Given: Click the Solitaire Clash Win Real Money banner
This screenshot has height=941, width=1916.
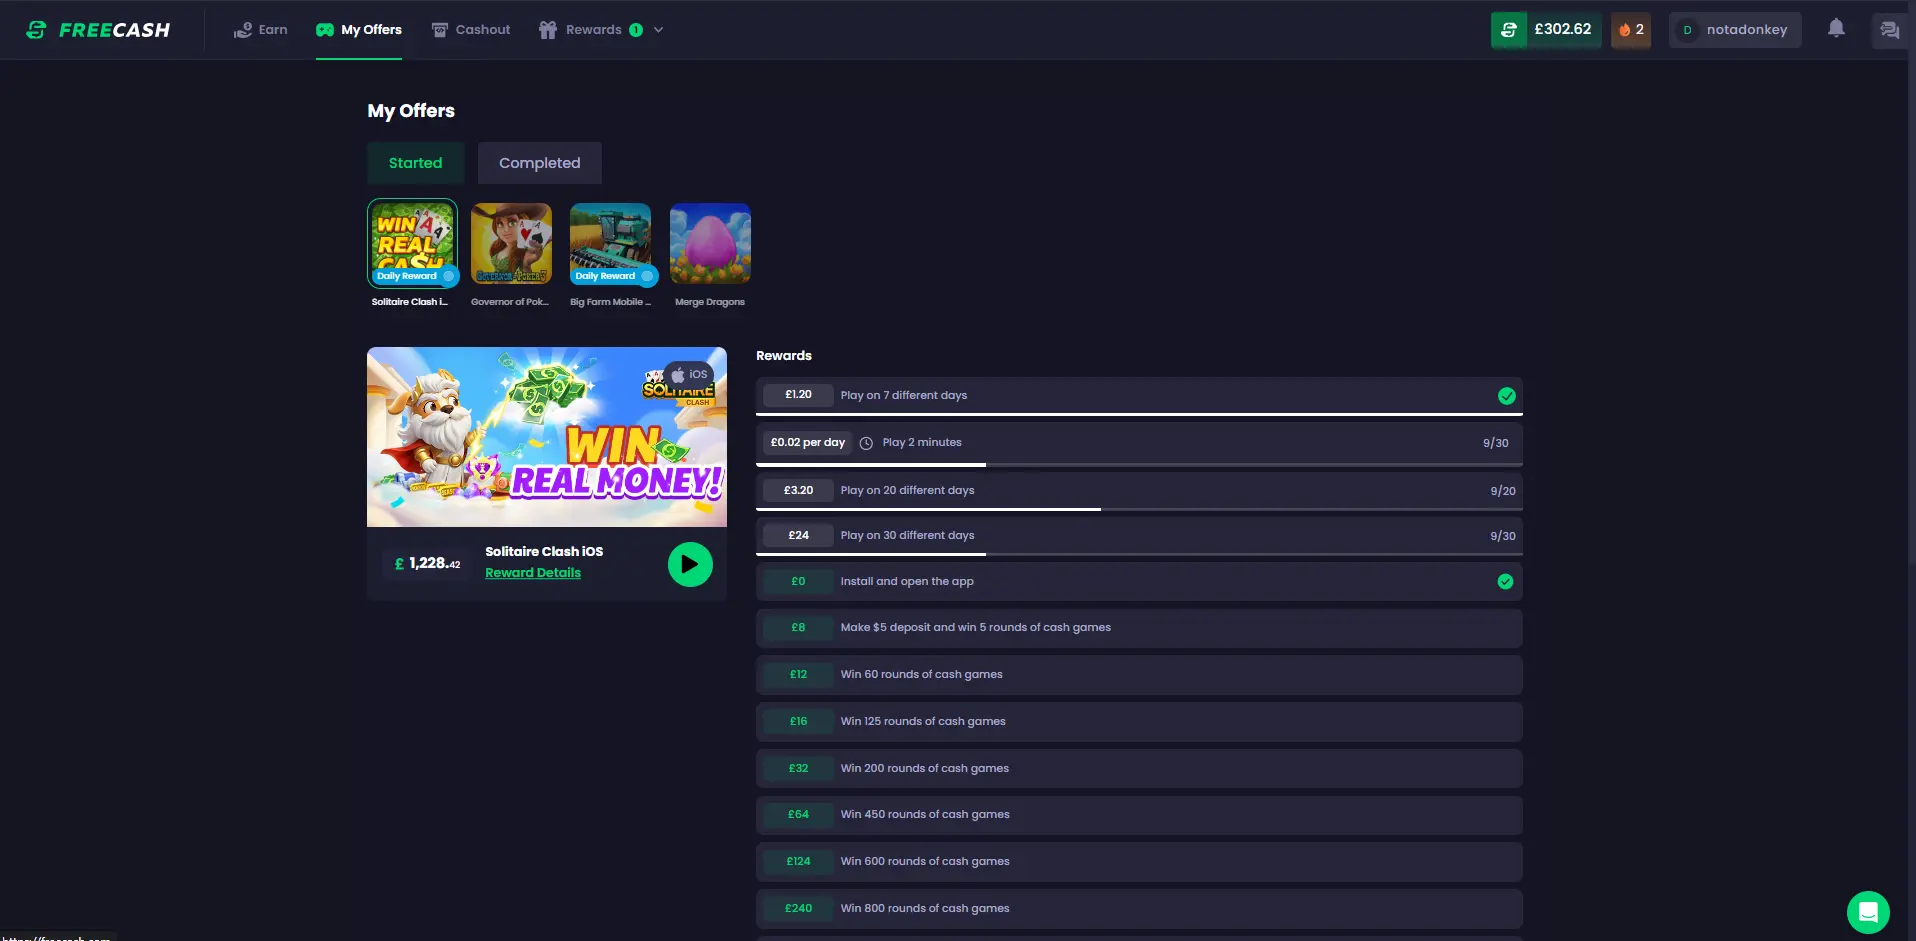Looking at the screenshot, I should [547, 437].
